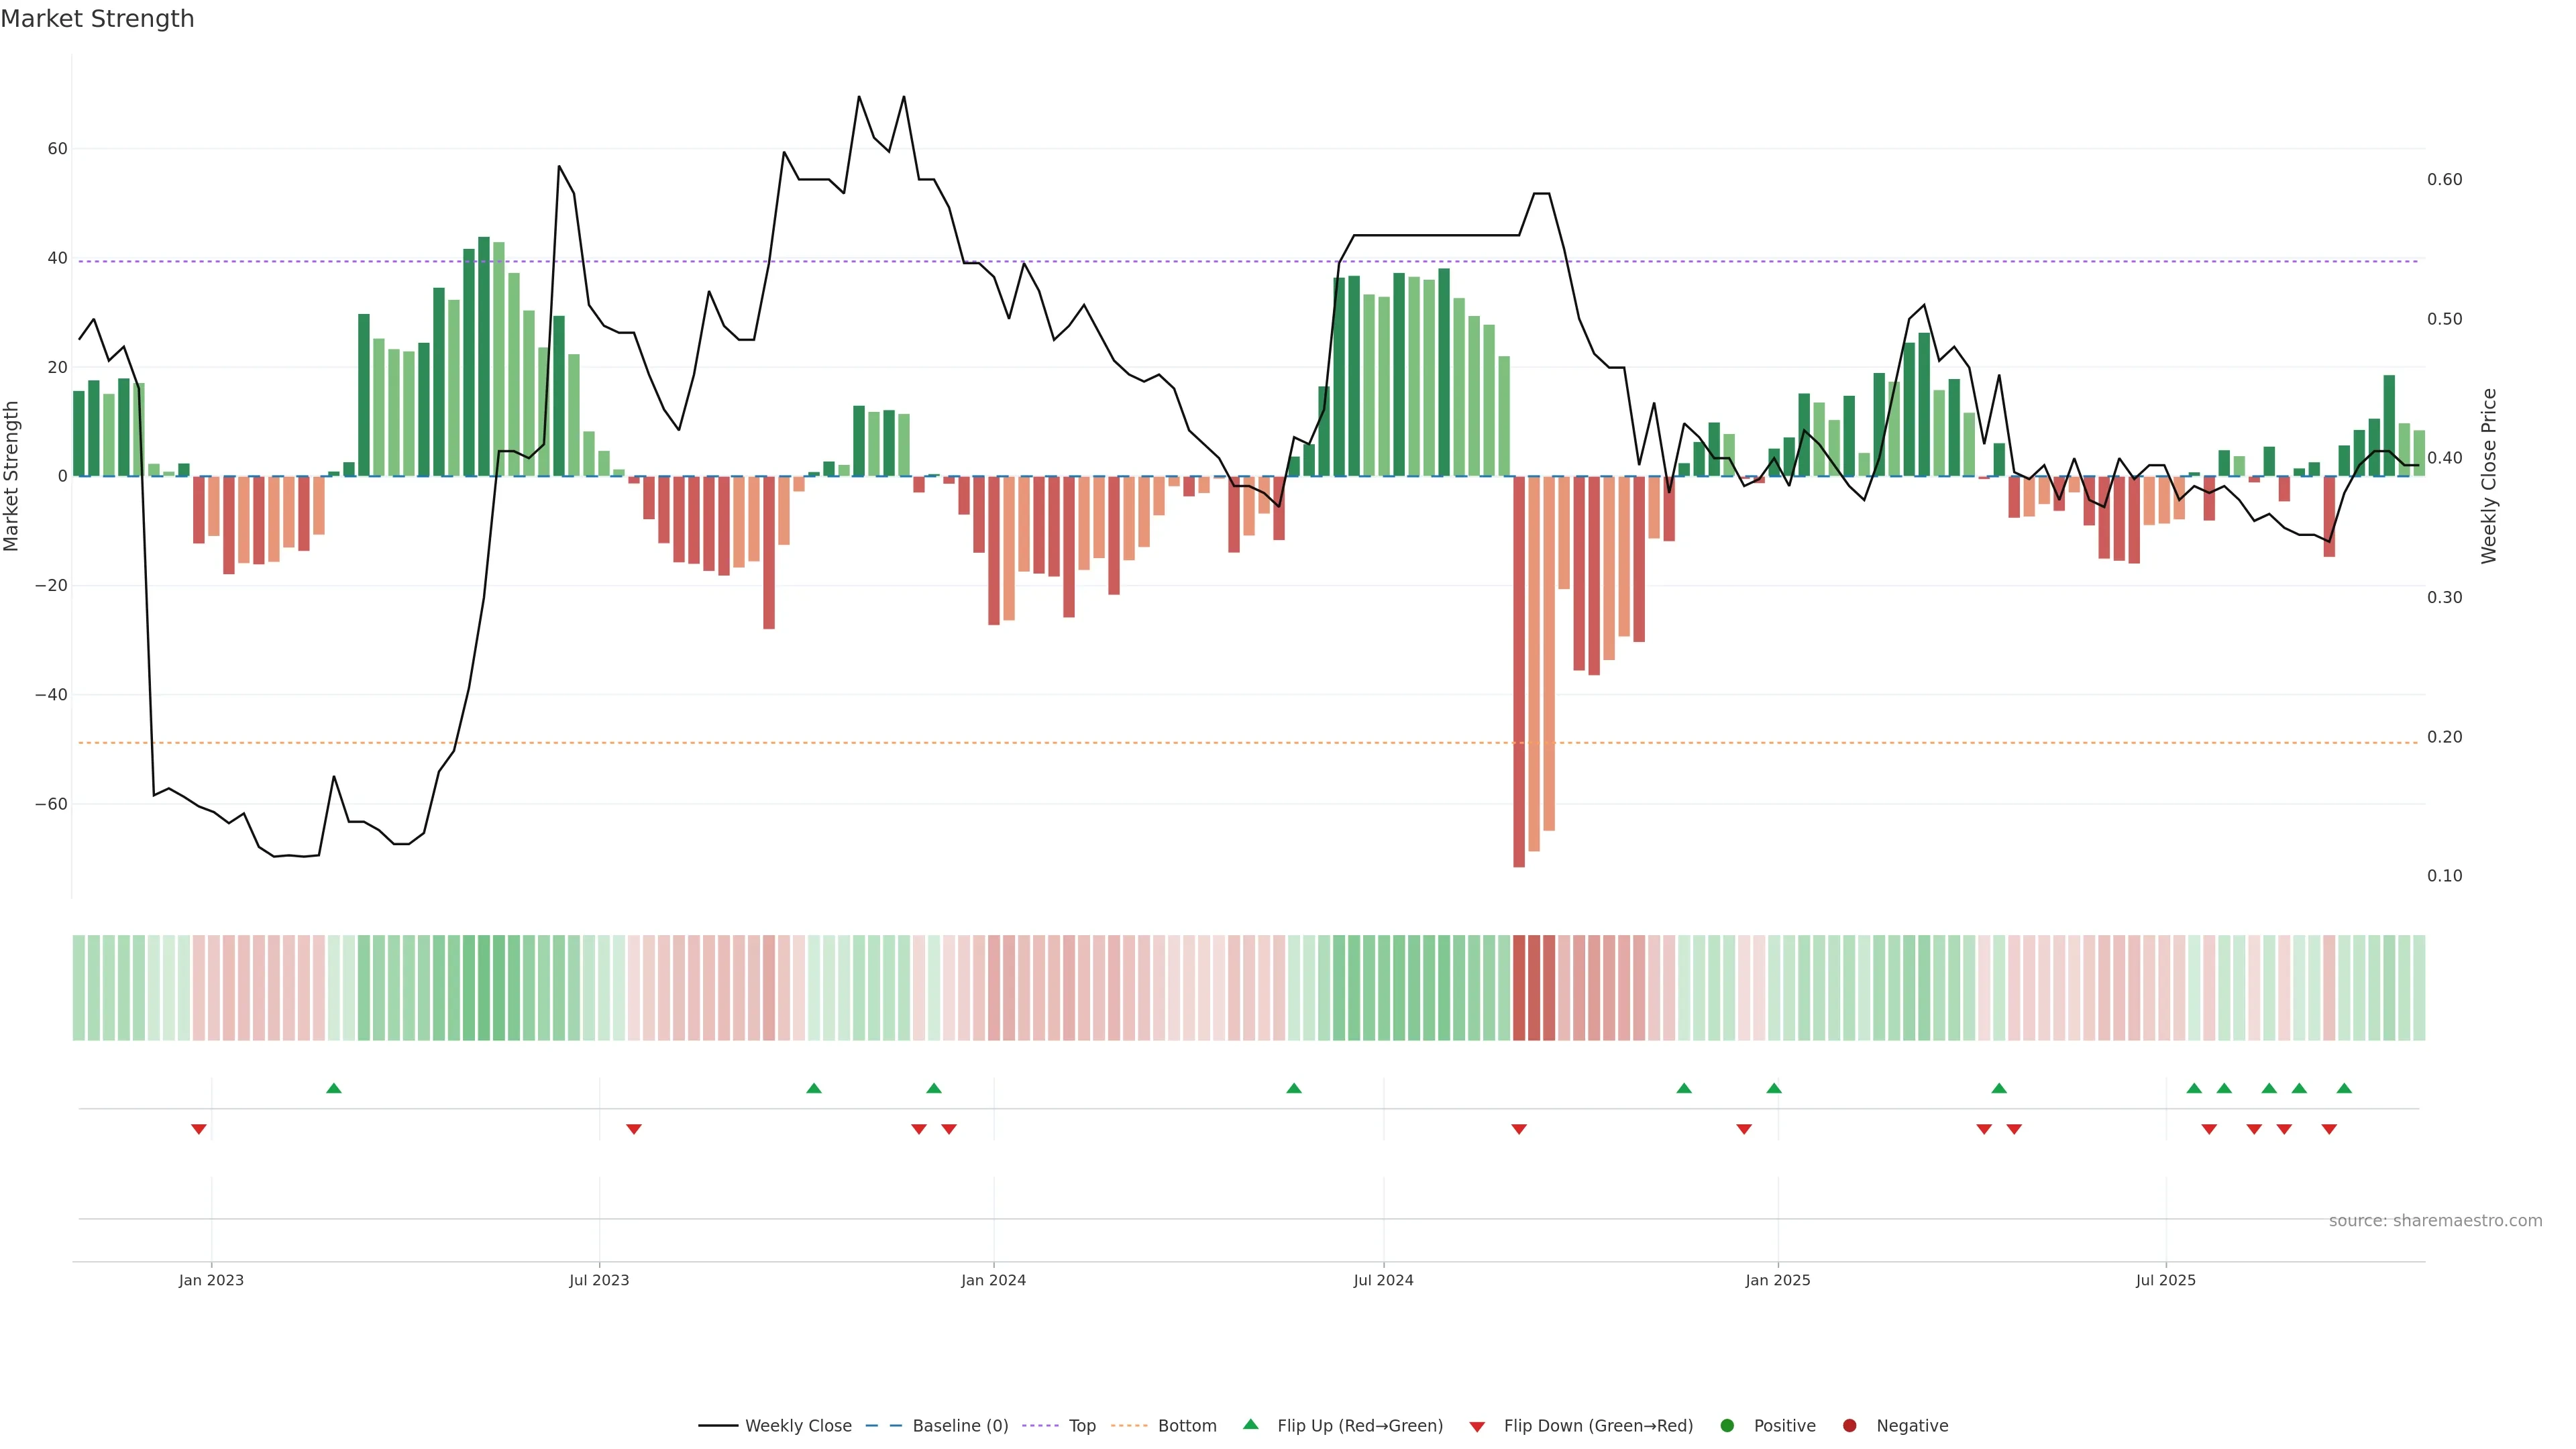
Task: Click the red flip-down marker just after Jul 2023
Action: point(634,1129)
